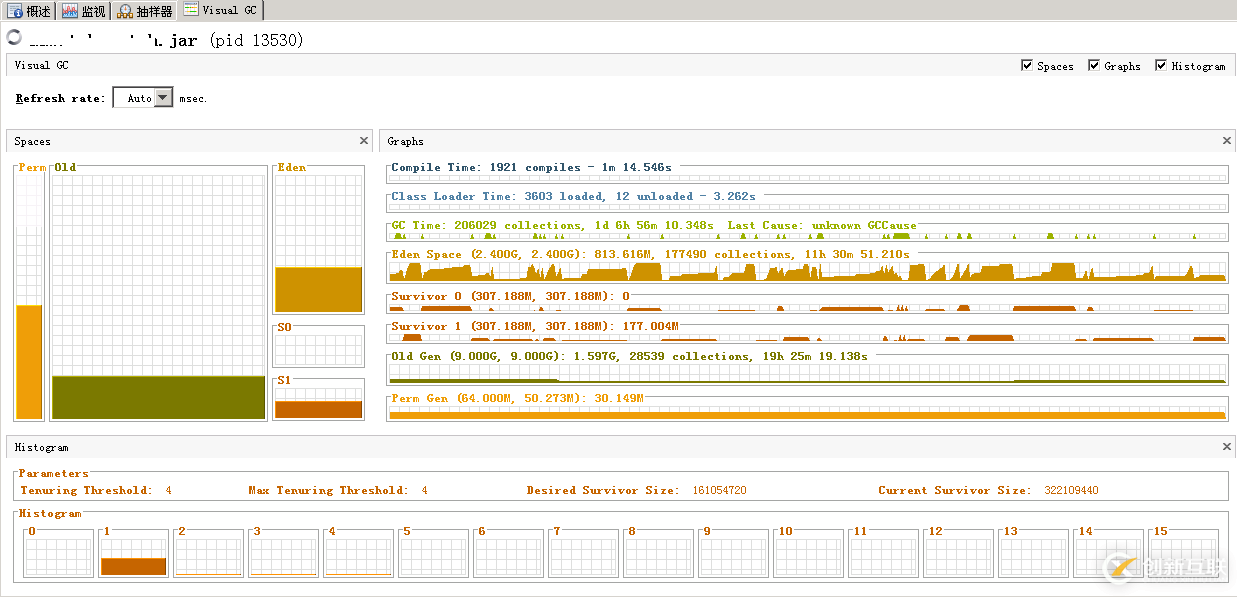Toggle the Histogram checkbox
1237x597 pixels.
[1161, 65]
